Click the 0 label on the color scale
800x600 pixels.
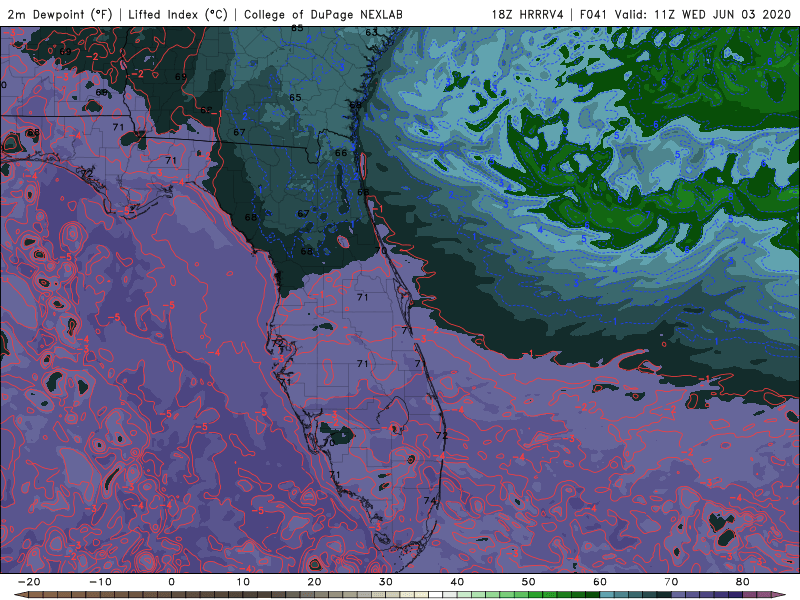[x=171, y=582]
